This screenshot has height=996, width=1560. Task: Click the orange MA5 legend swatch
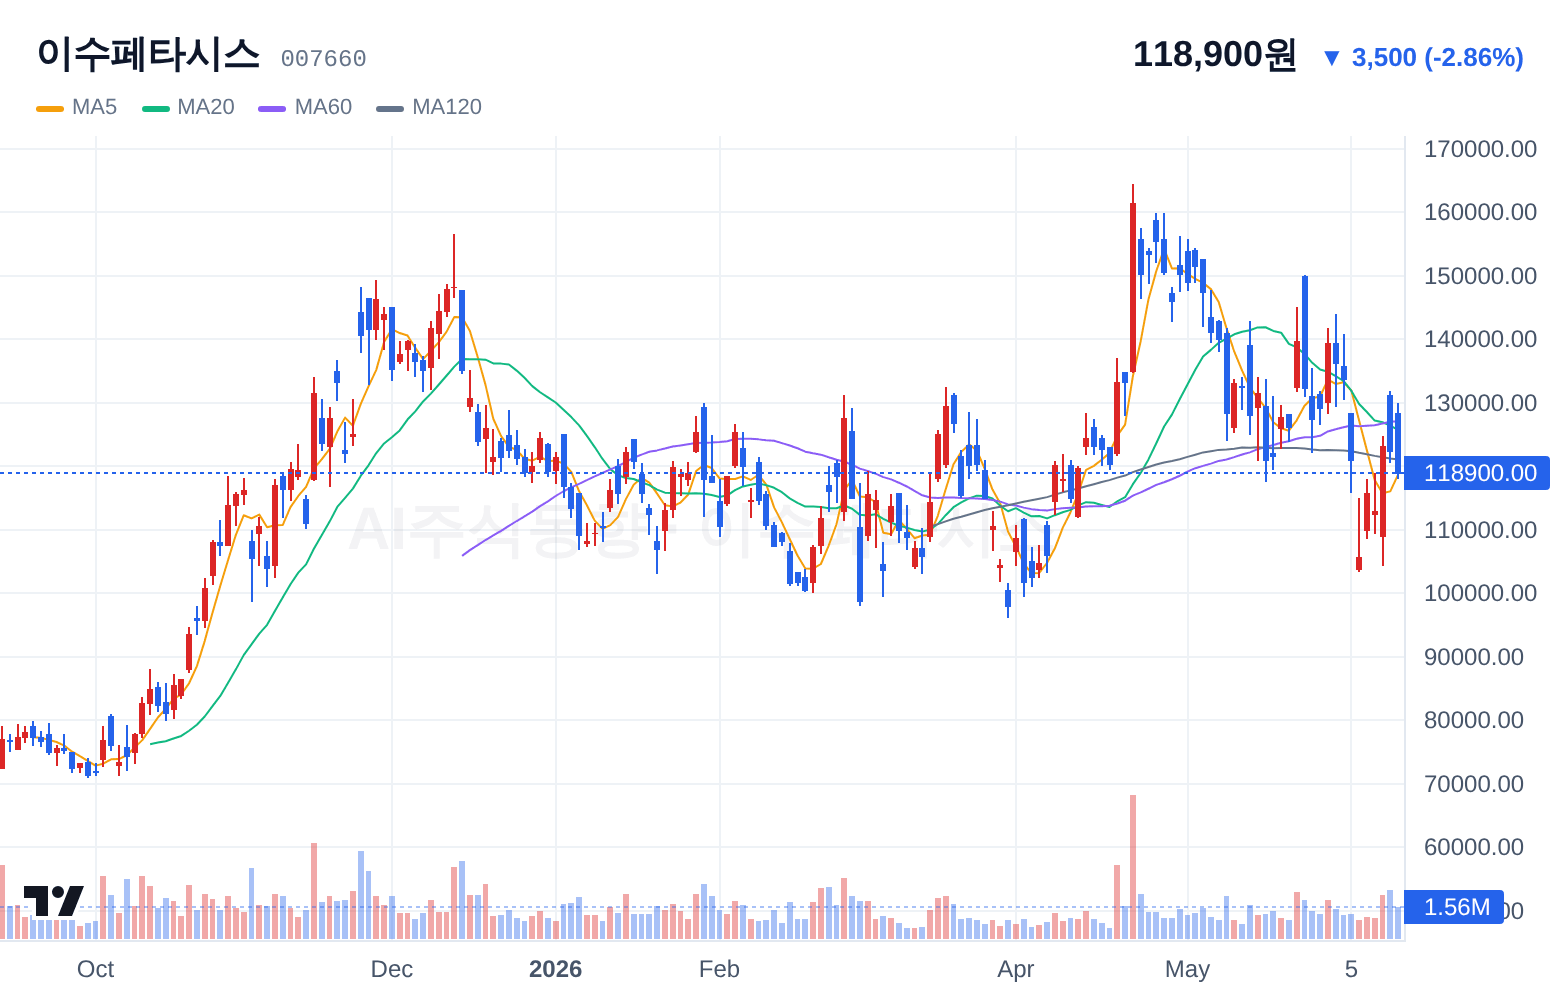click(x=50, y=108)
